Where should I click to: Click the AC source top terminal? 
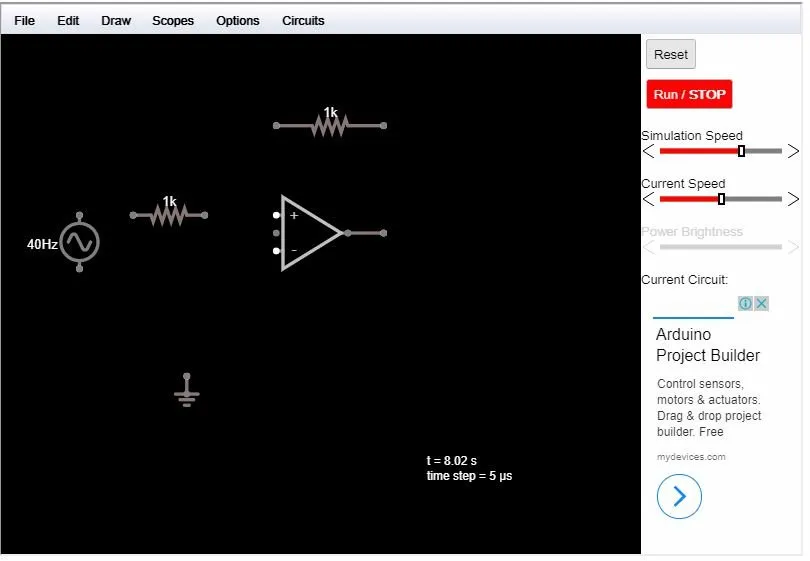[x=80, y=215]
